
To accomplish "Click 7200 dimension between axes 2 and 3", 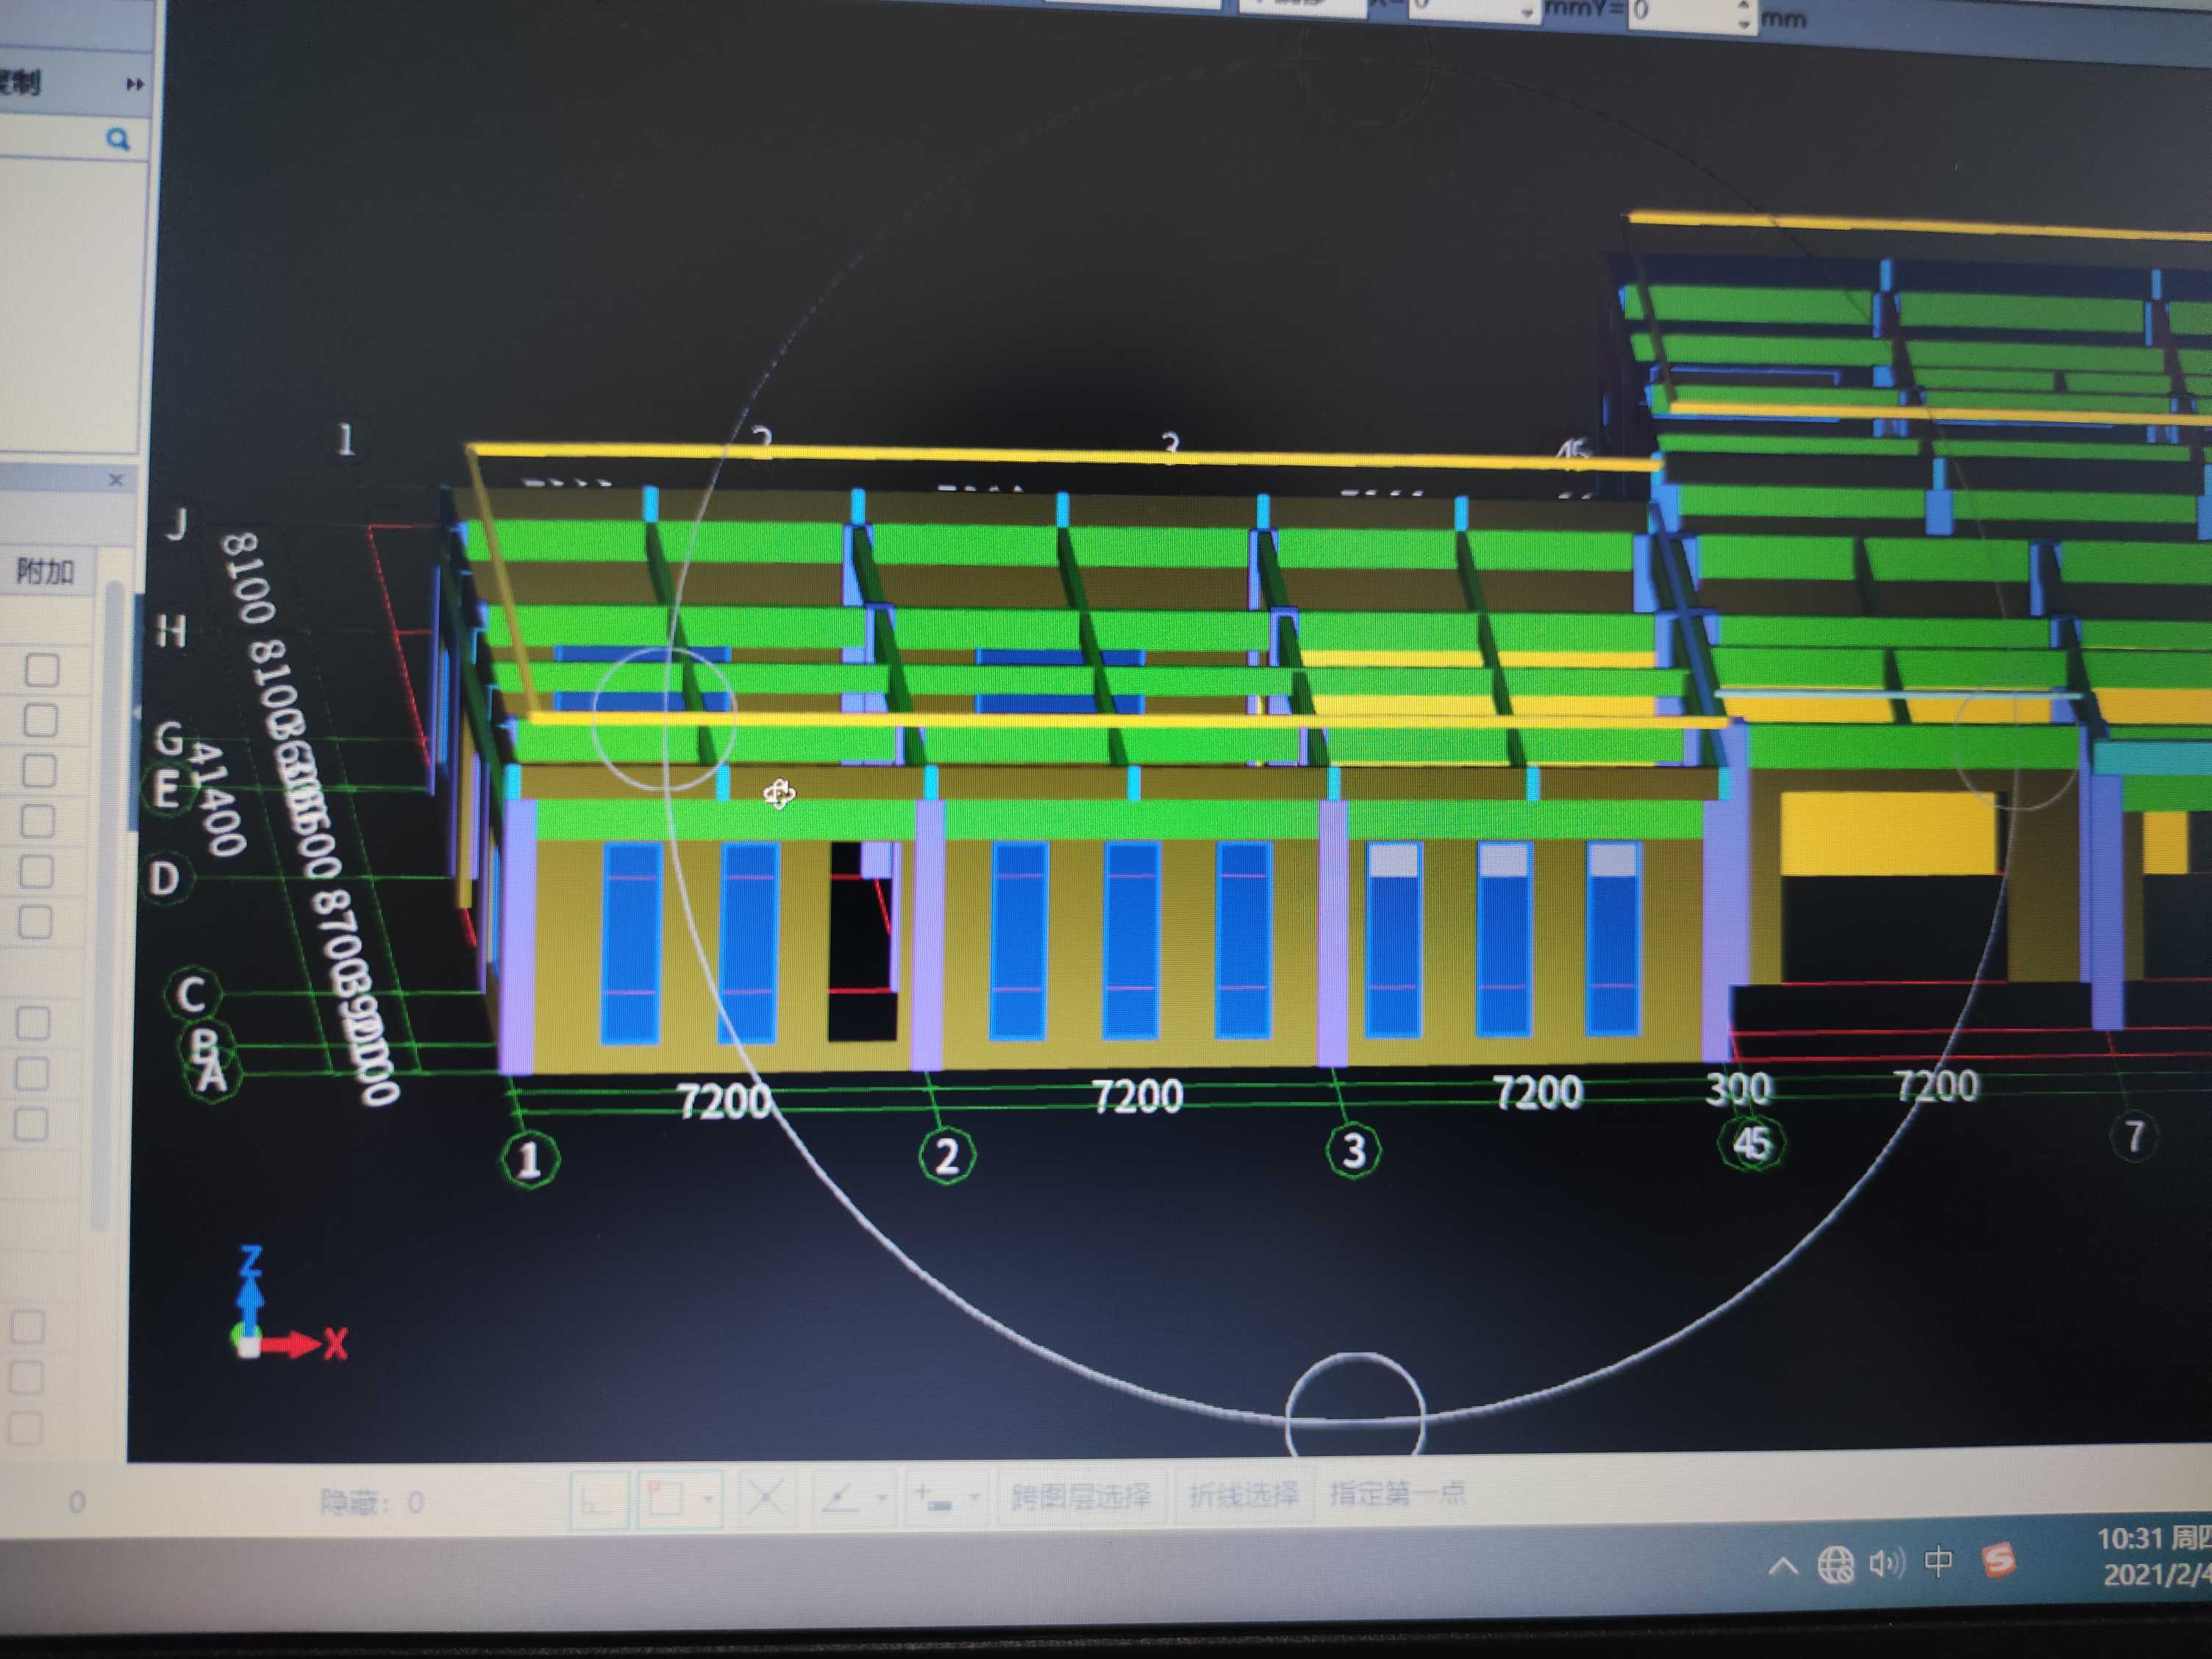I will coord(1137,1097).
